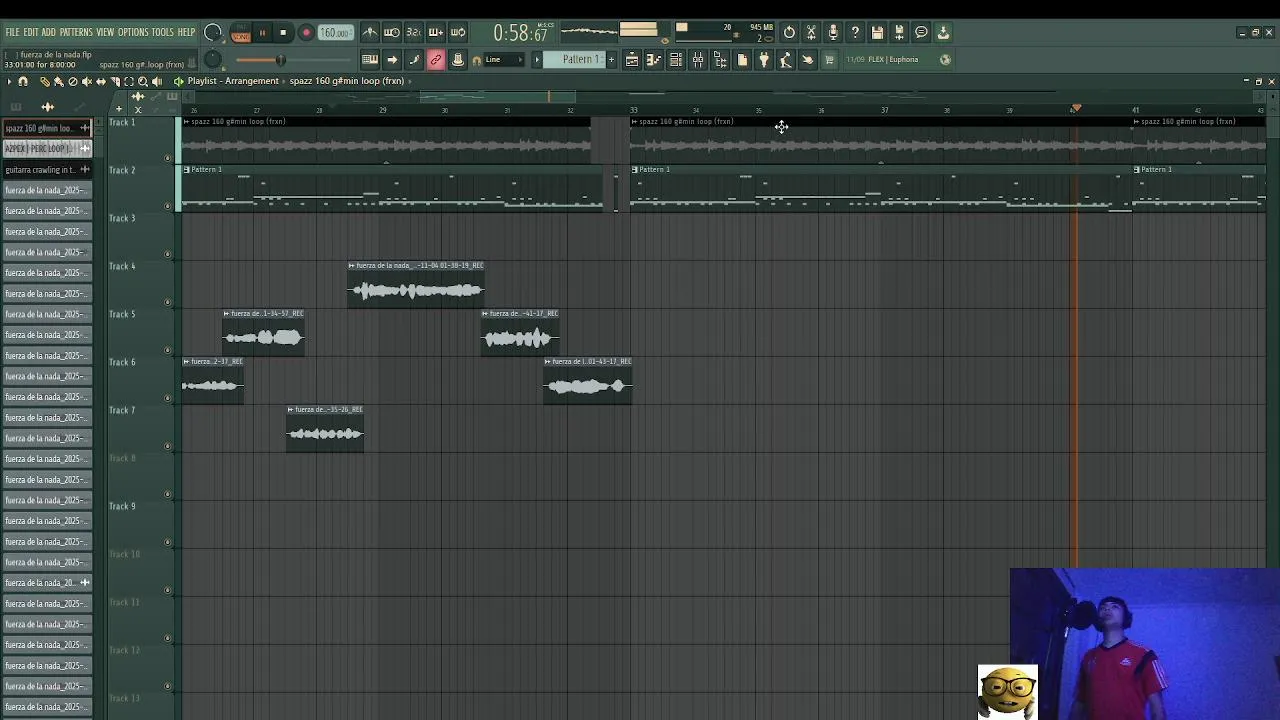Select the playlist Delete tool
Image resolution: width=1280 pixels, height=720 pixels.
72,81
